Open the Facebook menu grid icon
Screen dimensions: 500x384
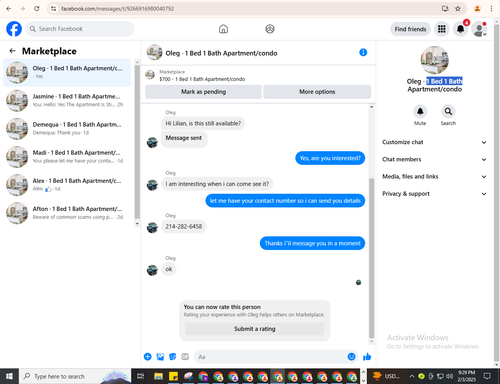(442, 29)
